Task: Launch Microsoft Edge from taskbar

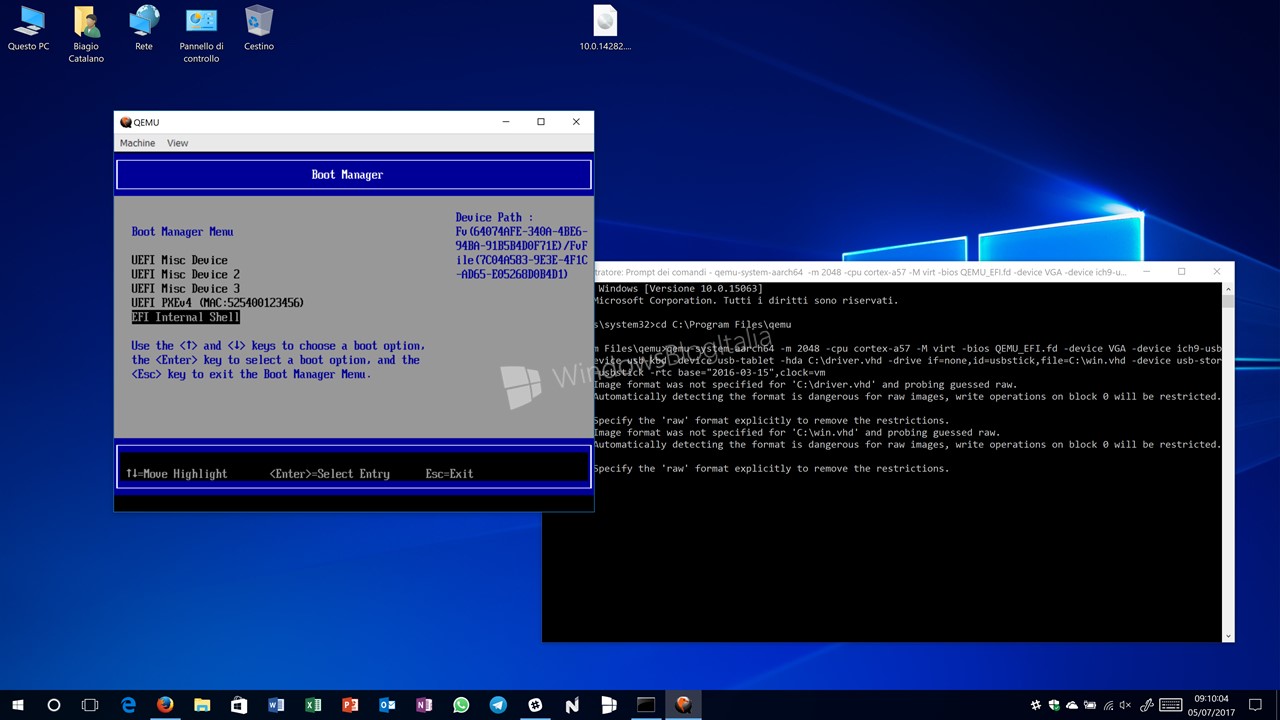Action: 128,705
